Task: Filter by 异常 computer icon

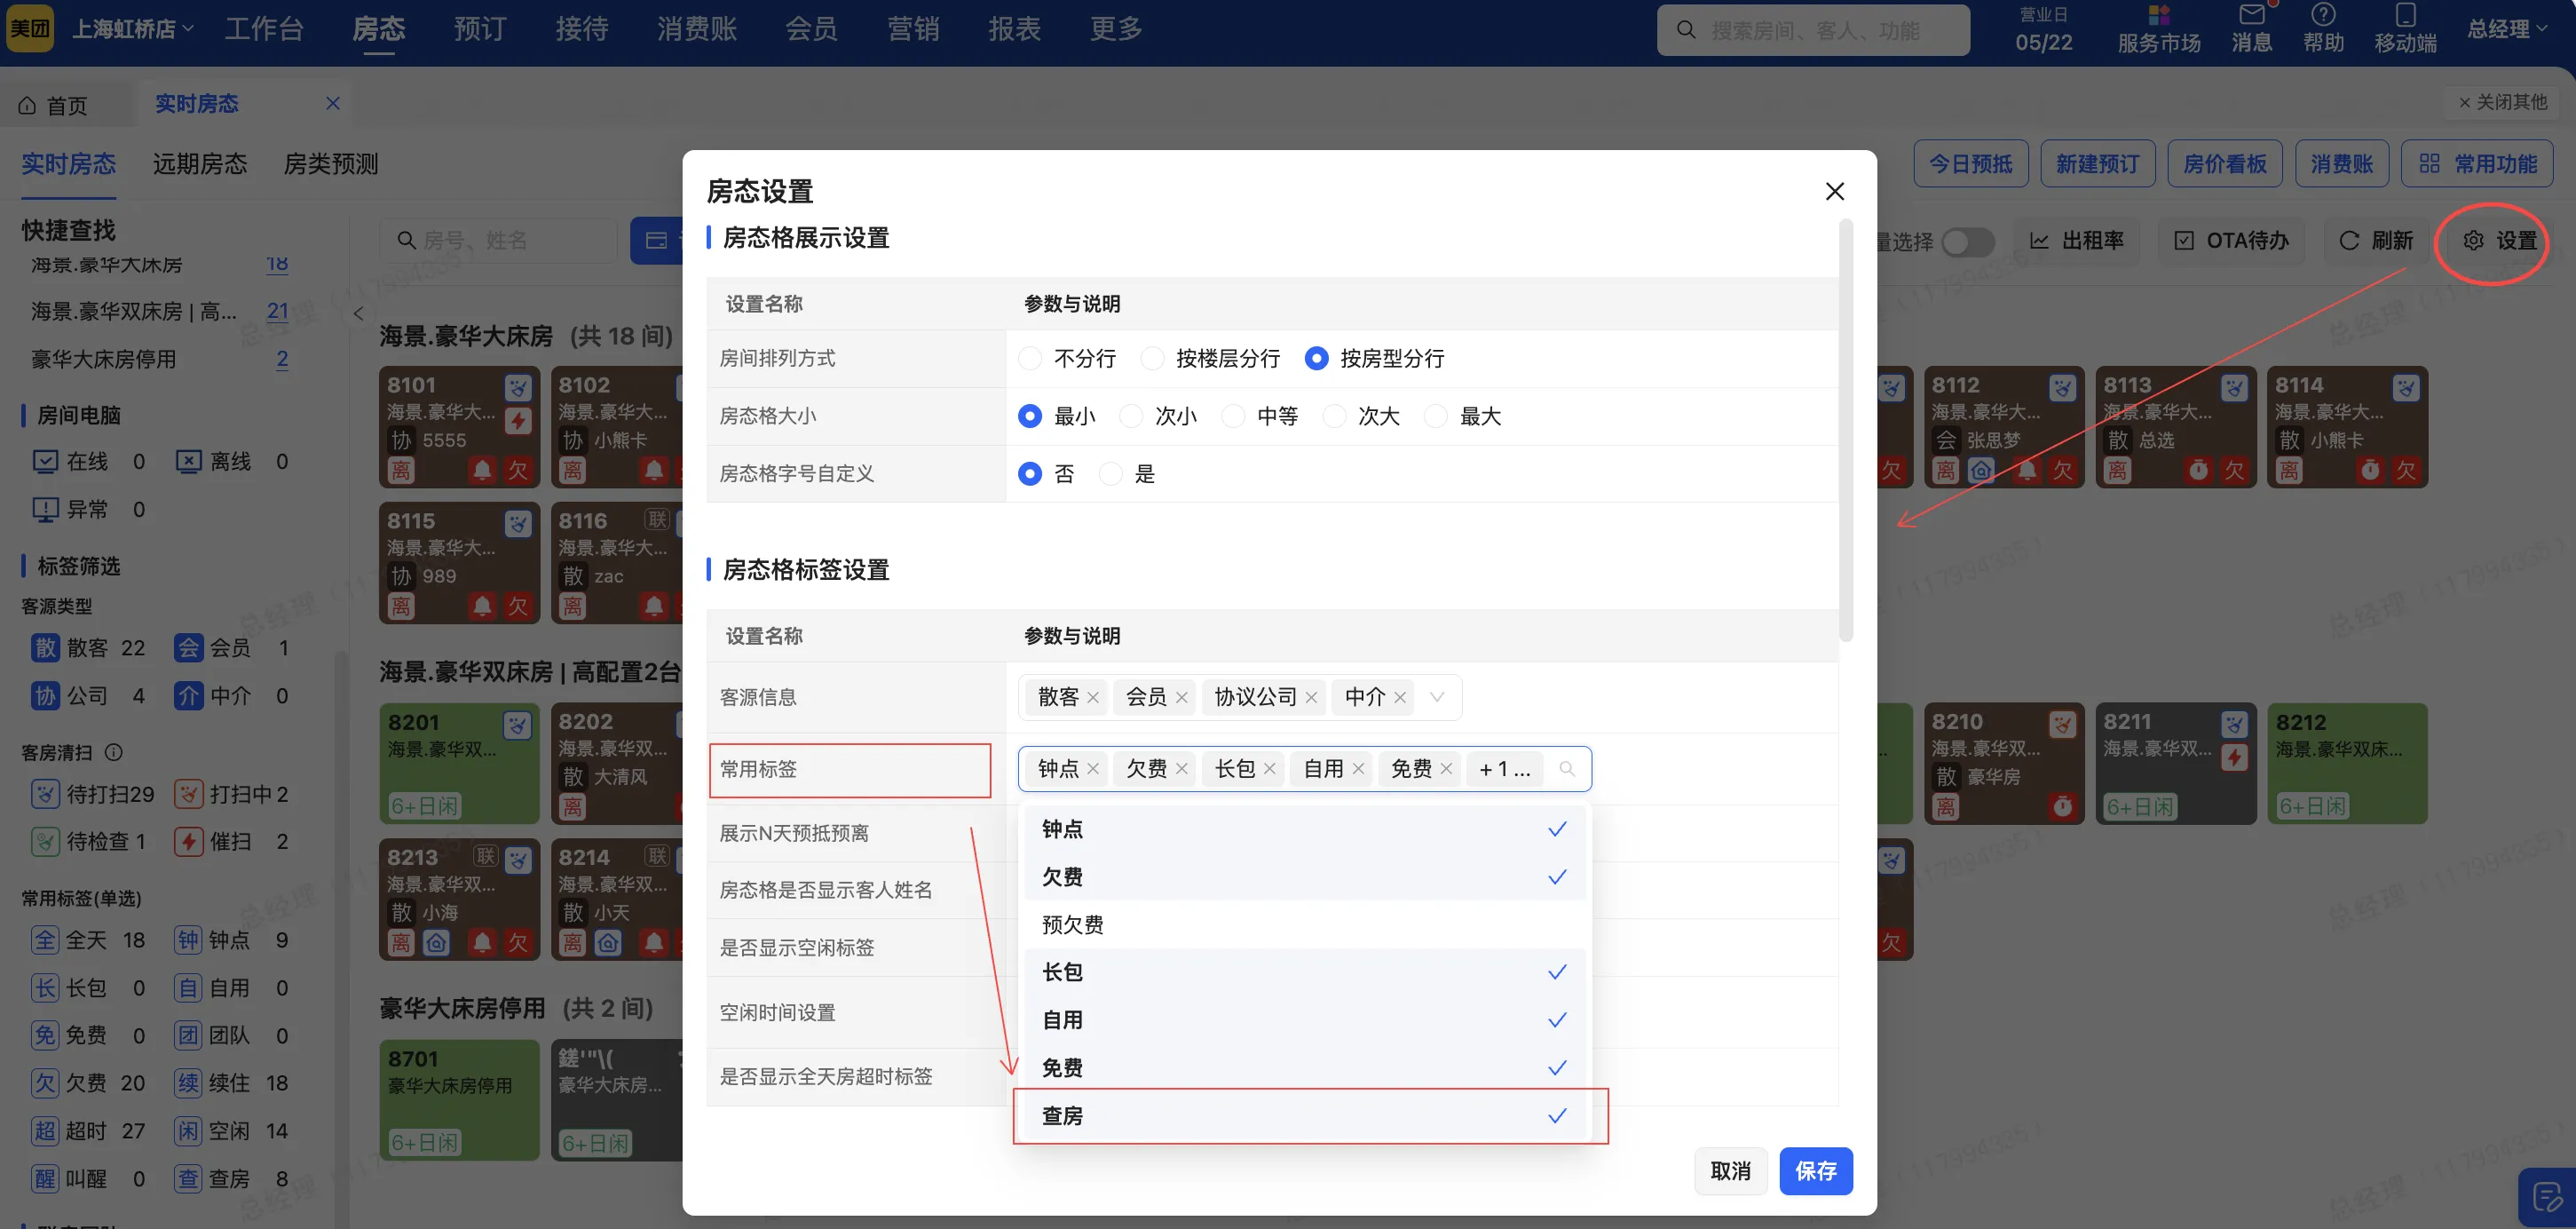Action: pyautogui.click(x=45, y=509)
